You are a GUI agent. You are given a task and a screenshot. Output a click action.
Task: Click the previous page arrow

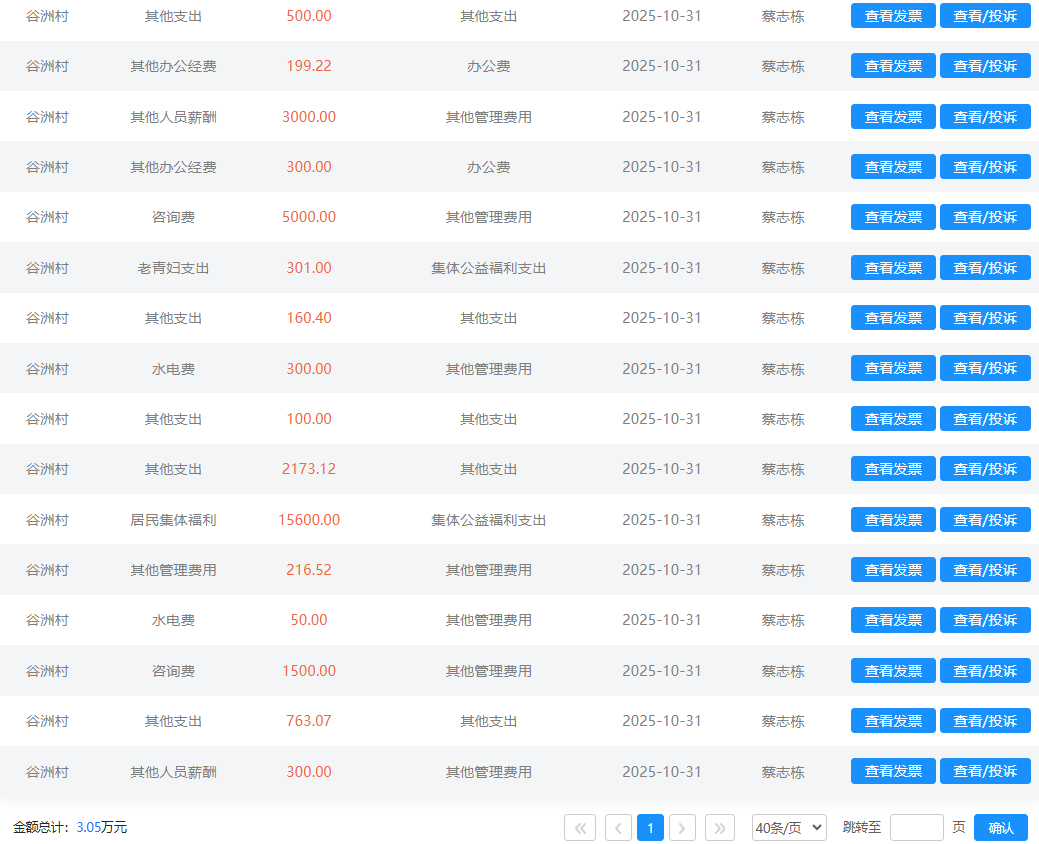point(618,827)
